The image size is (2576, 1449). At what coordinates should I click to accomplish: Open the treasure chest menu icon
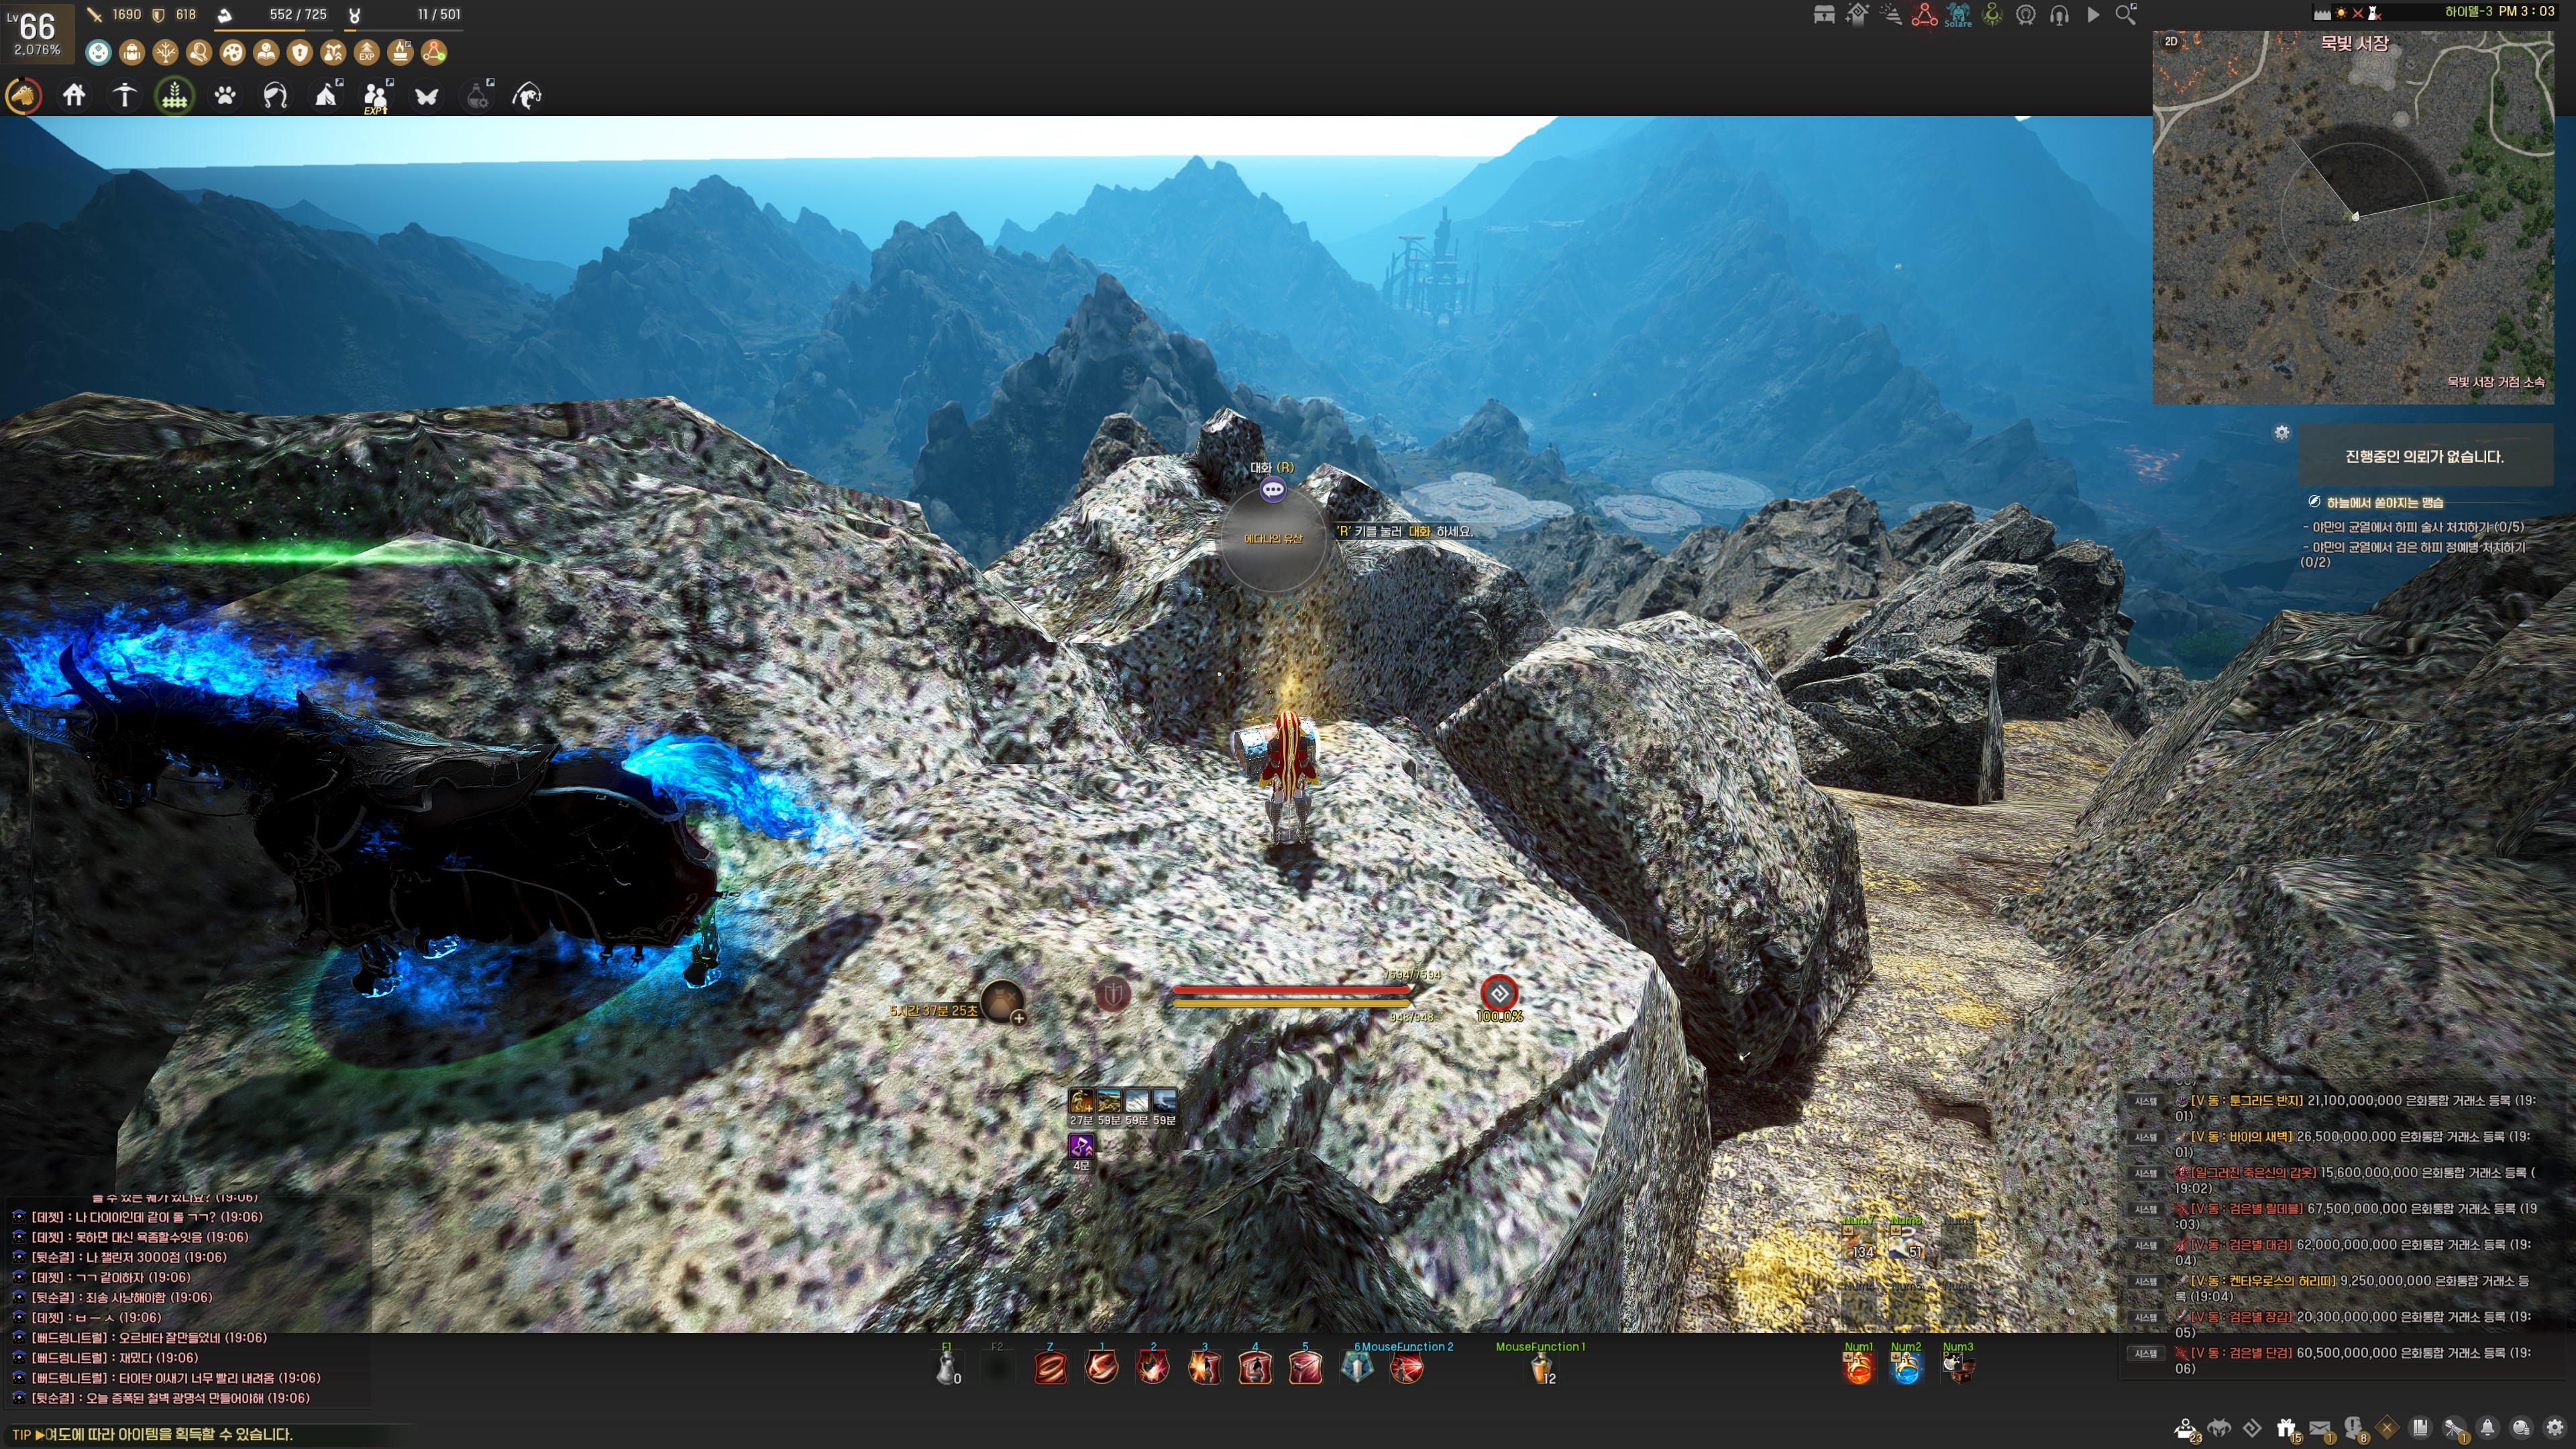coord(1824,15)
